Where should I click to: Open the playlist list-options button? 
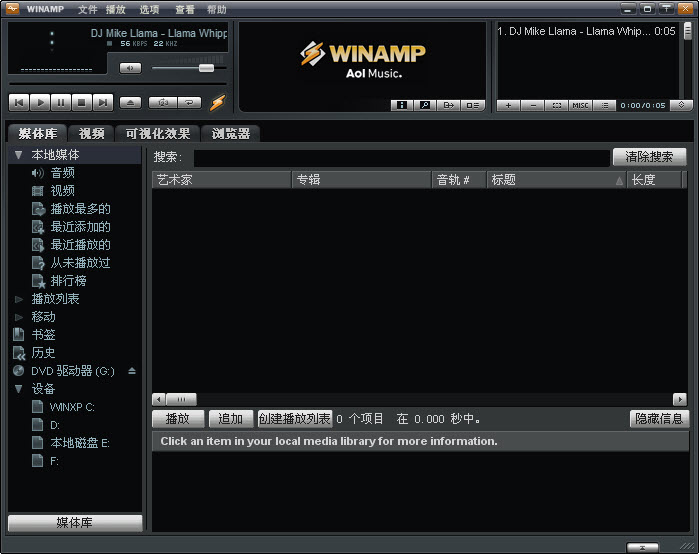click(604, 106)
